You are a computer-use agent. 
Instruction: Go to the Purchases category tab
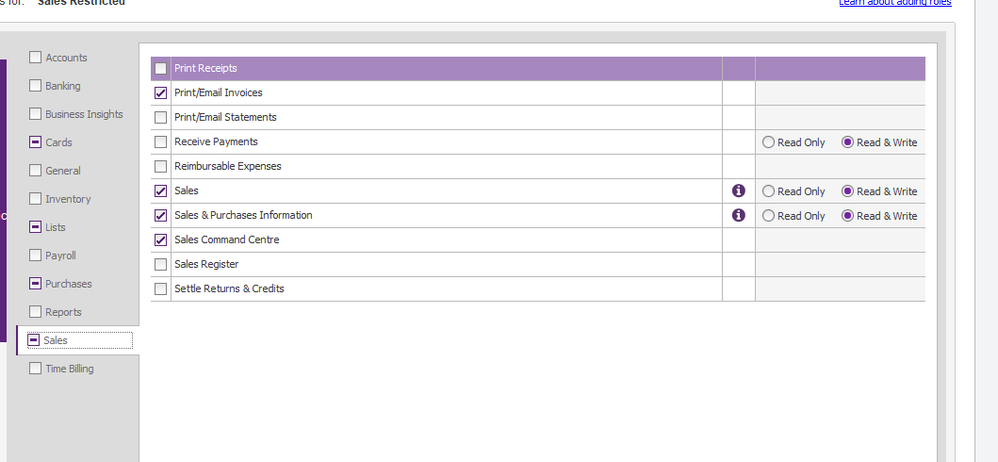coord(67,284)
